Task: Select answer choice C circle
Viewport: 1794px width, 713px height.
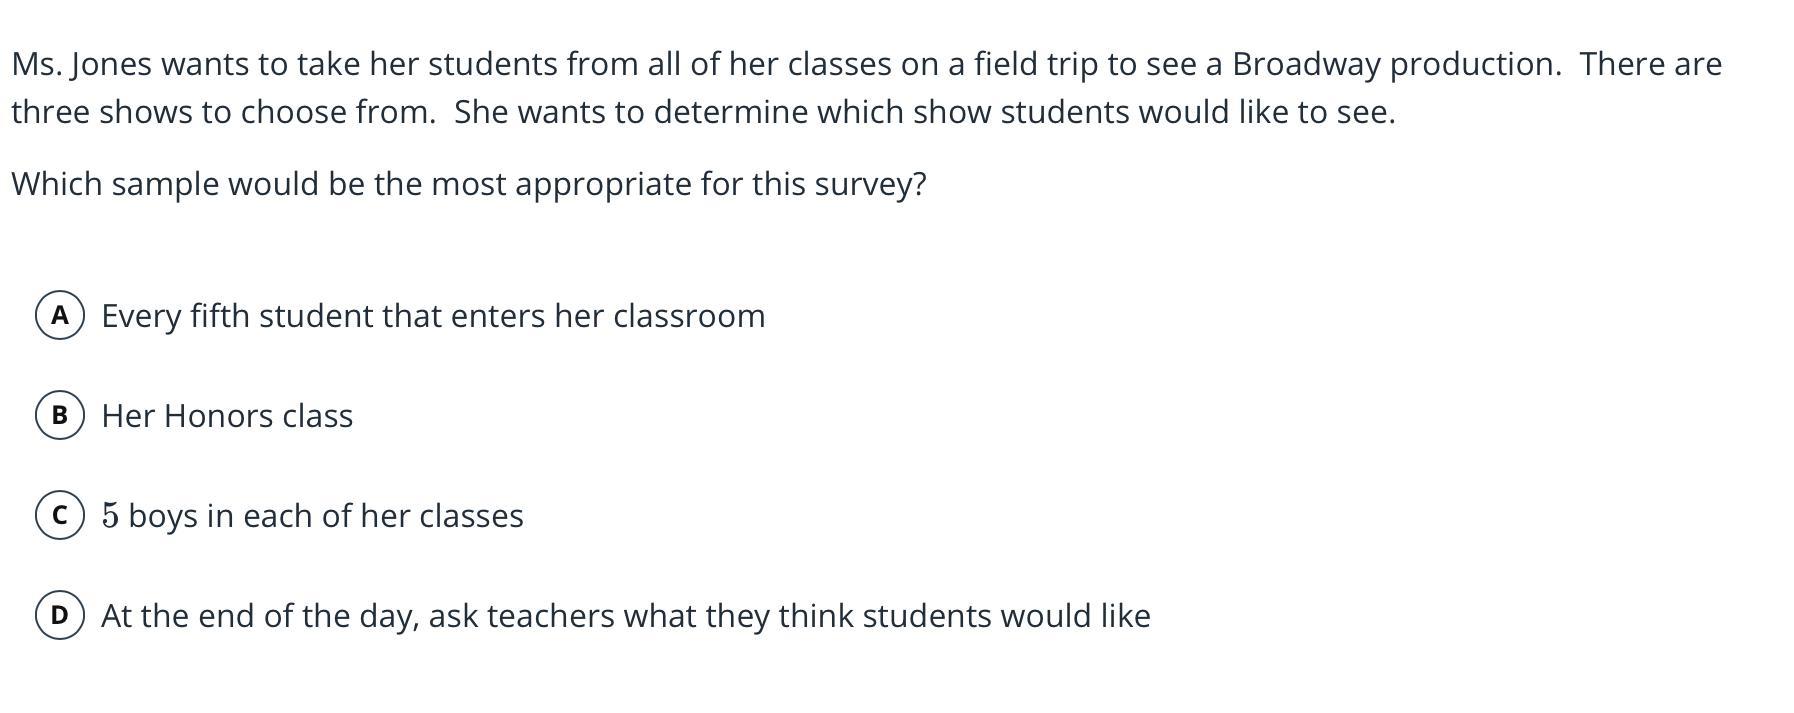Action: 60,515
